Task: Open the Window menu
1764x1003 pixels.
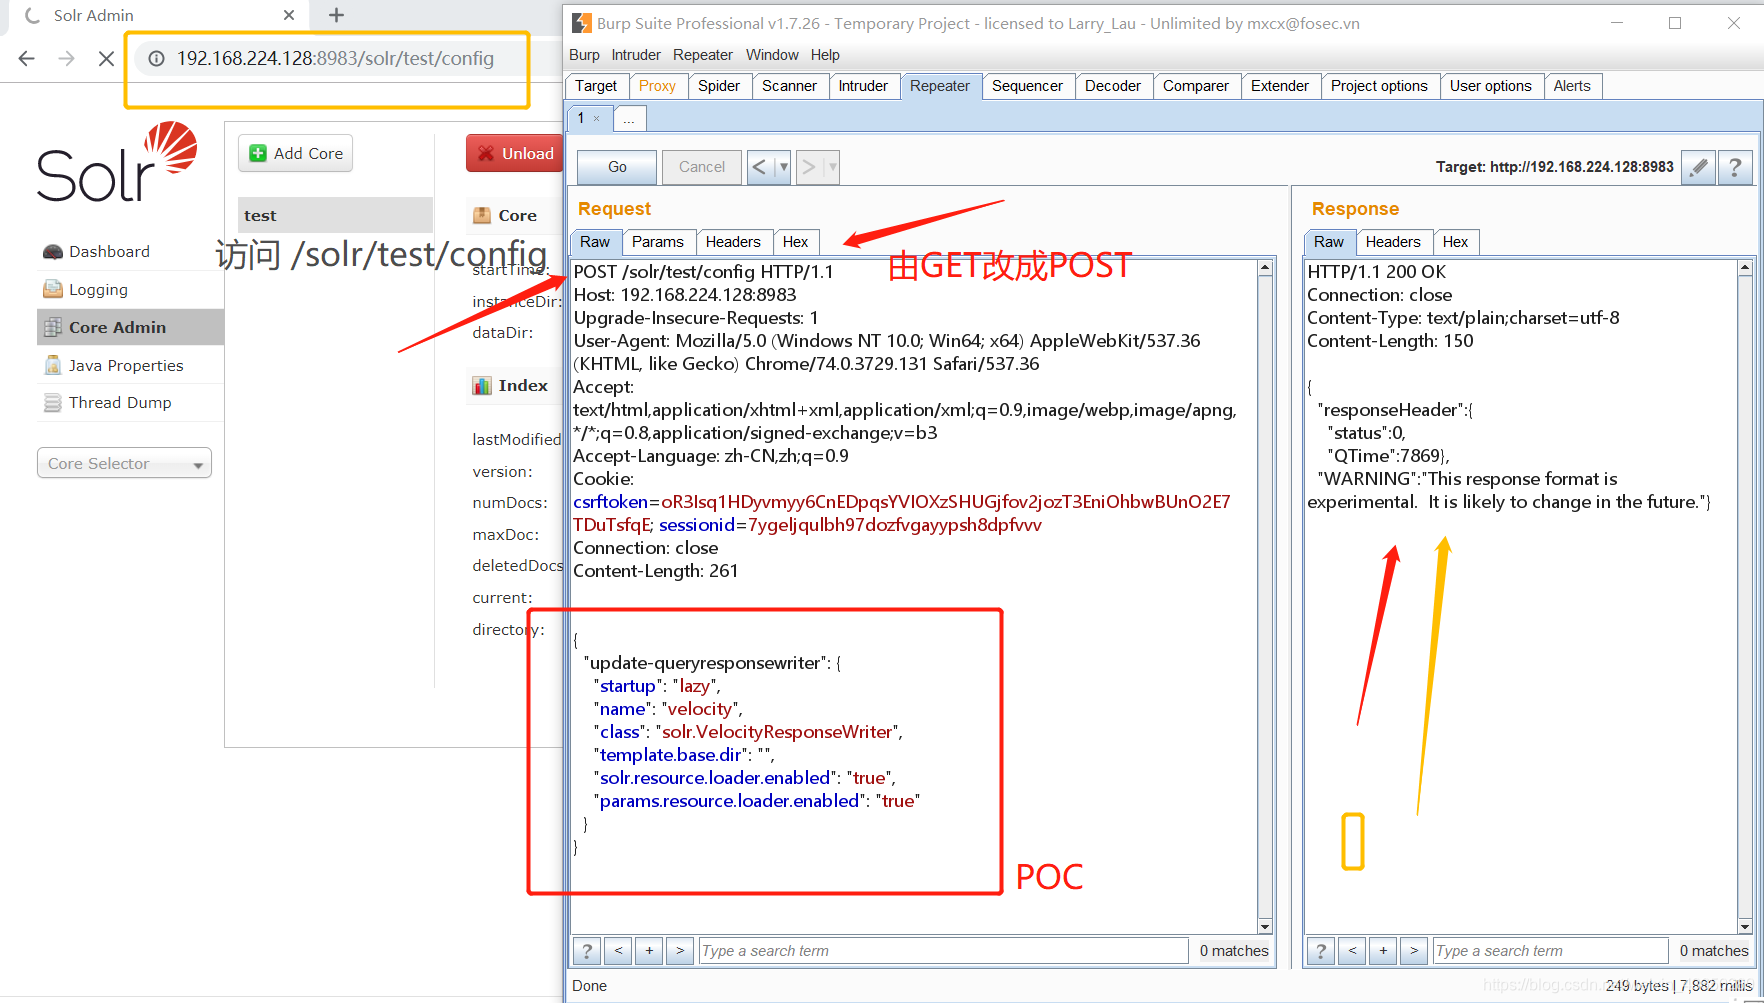Action: click(x=772, y=55)
